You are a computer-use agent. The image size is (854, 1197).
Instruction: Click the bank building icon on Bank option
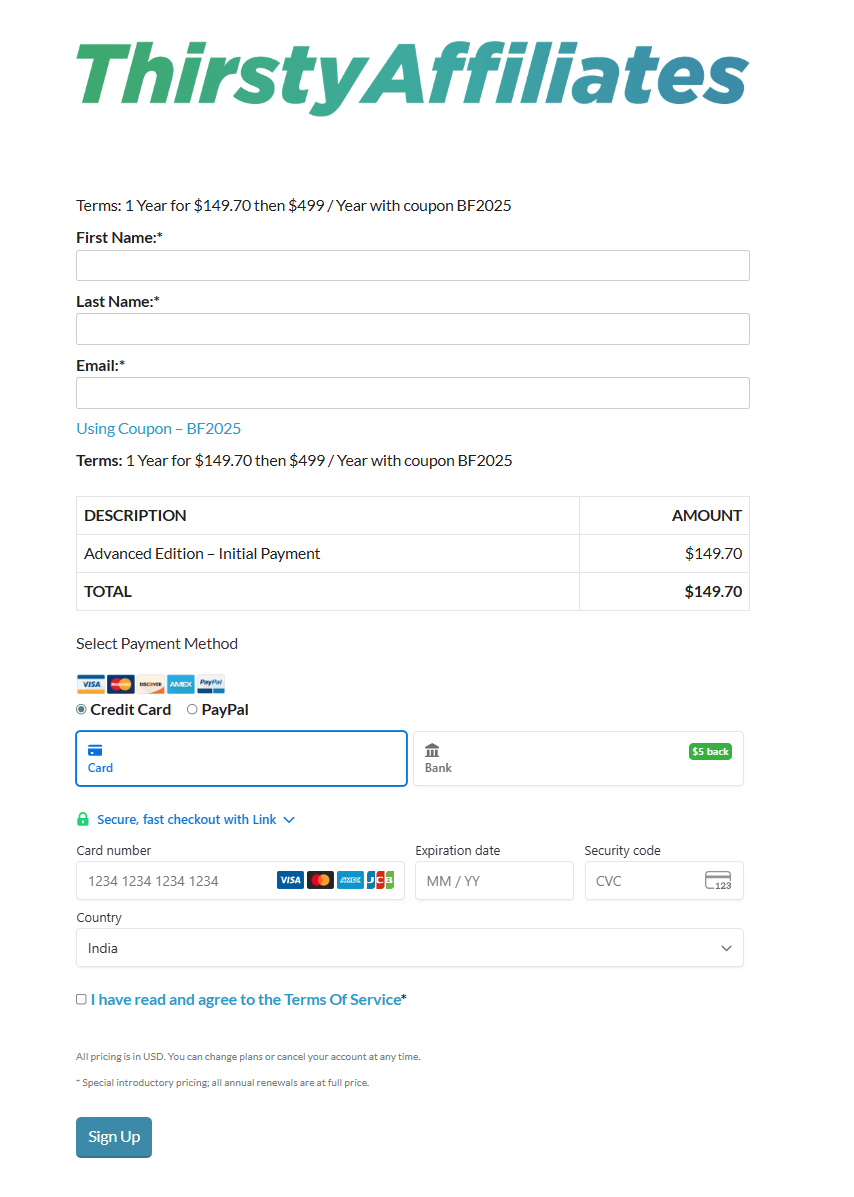pyautogui.click(x=430, y=749)
